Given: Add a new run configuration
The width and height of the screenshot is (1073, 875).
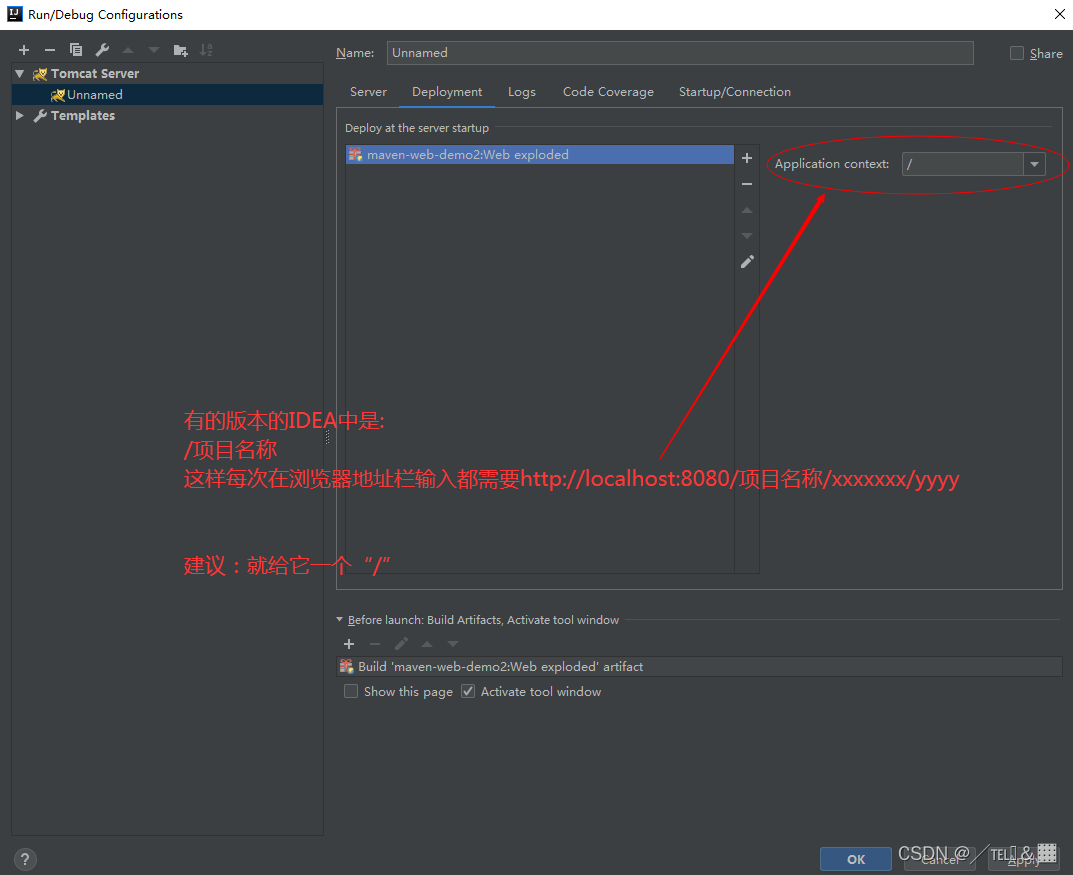Looking at the screenshot, I should click(24, 49).
